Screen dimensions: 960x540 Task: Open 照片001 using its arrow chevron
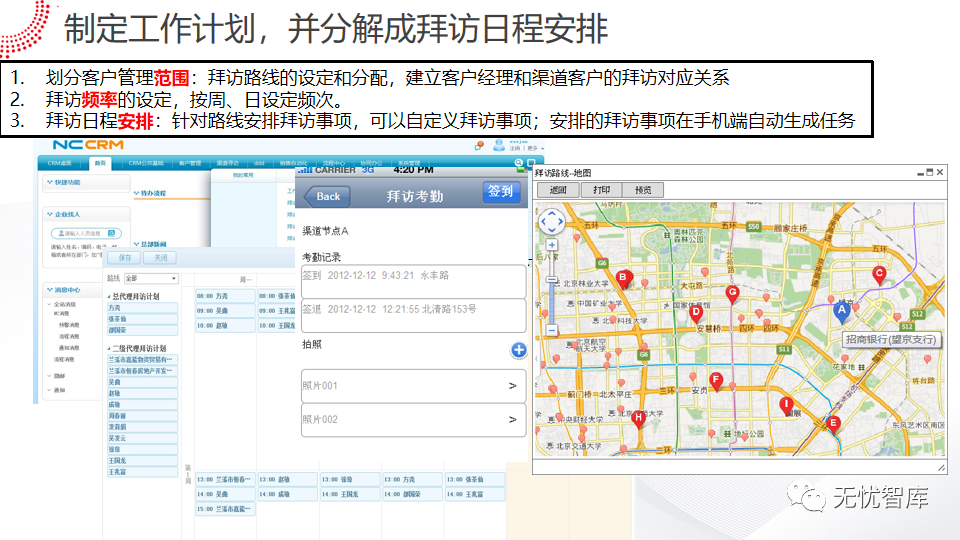pos(512,386)
